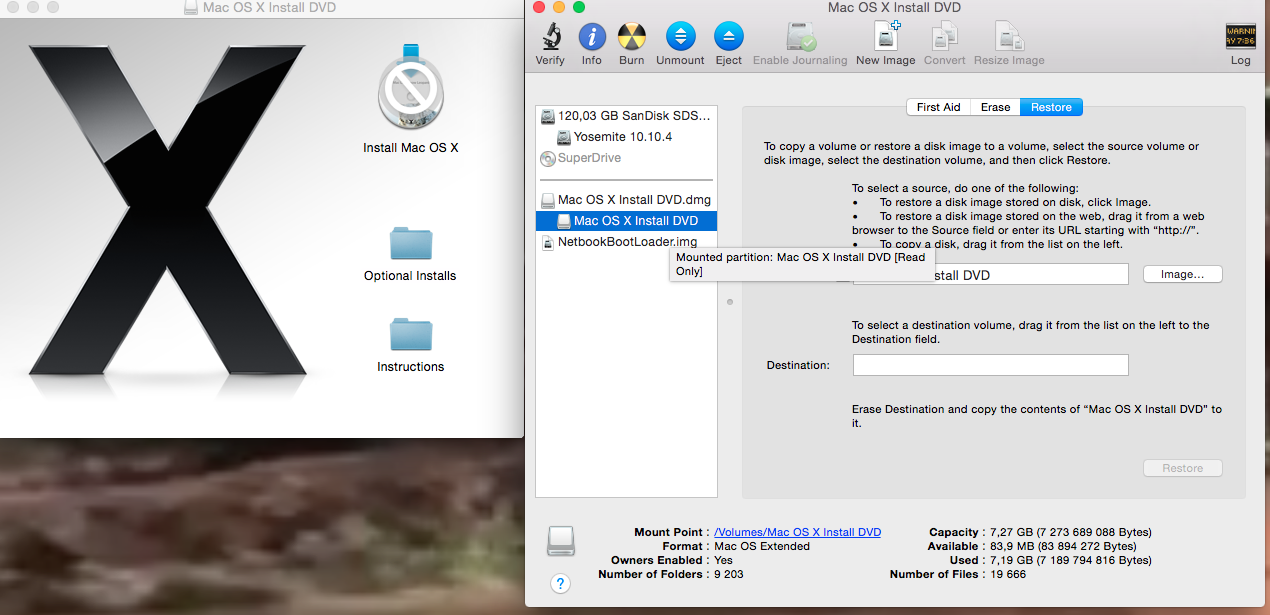Switch to the First Aid tab
This screenshot has height=615, width=1270.
(x=938, y=107)
